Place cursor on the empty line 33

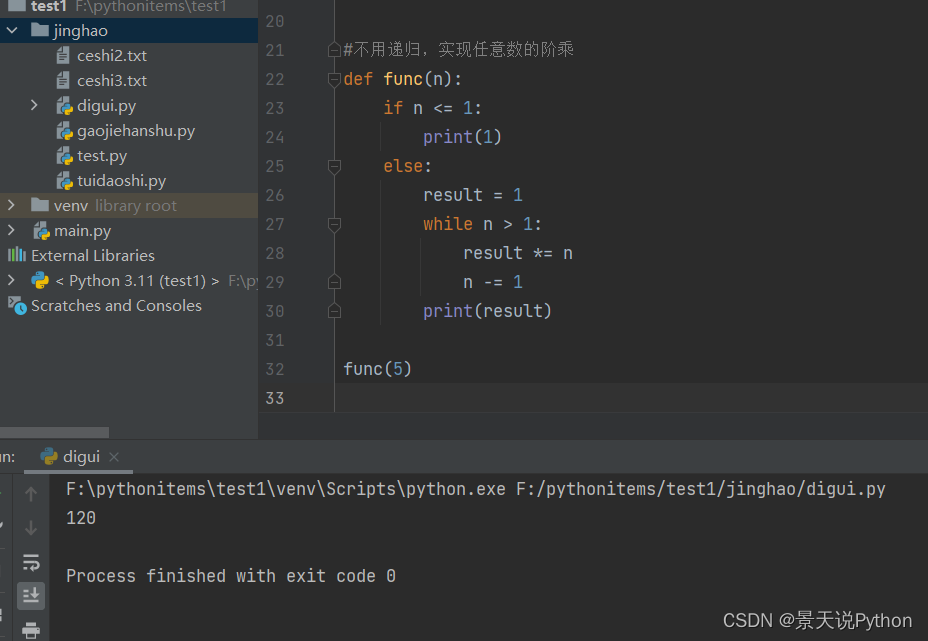coord(631,398)
